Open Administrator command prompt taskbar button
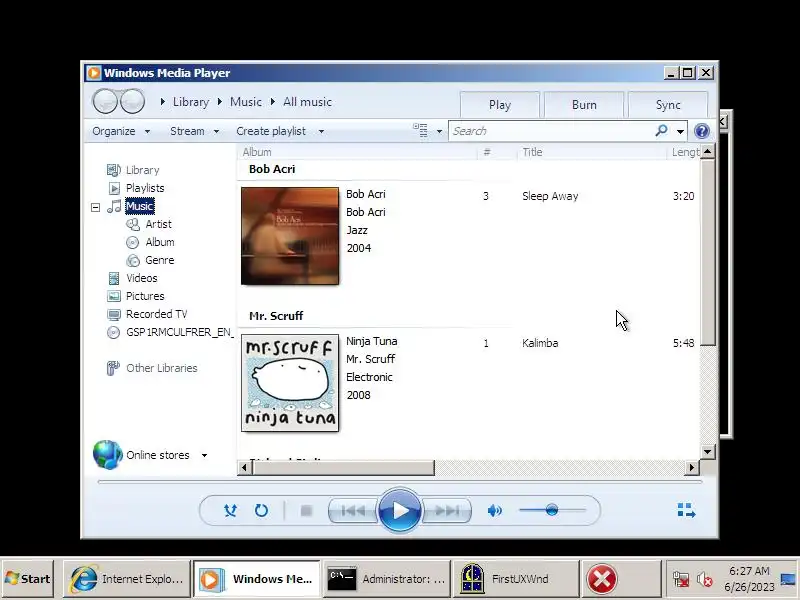800x600 pixels. click(x=386, y=579)
